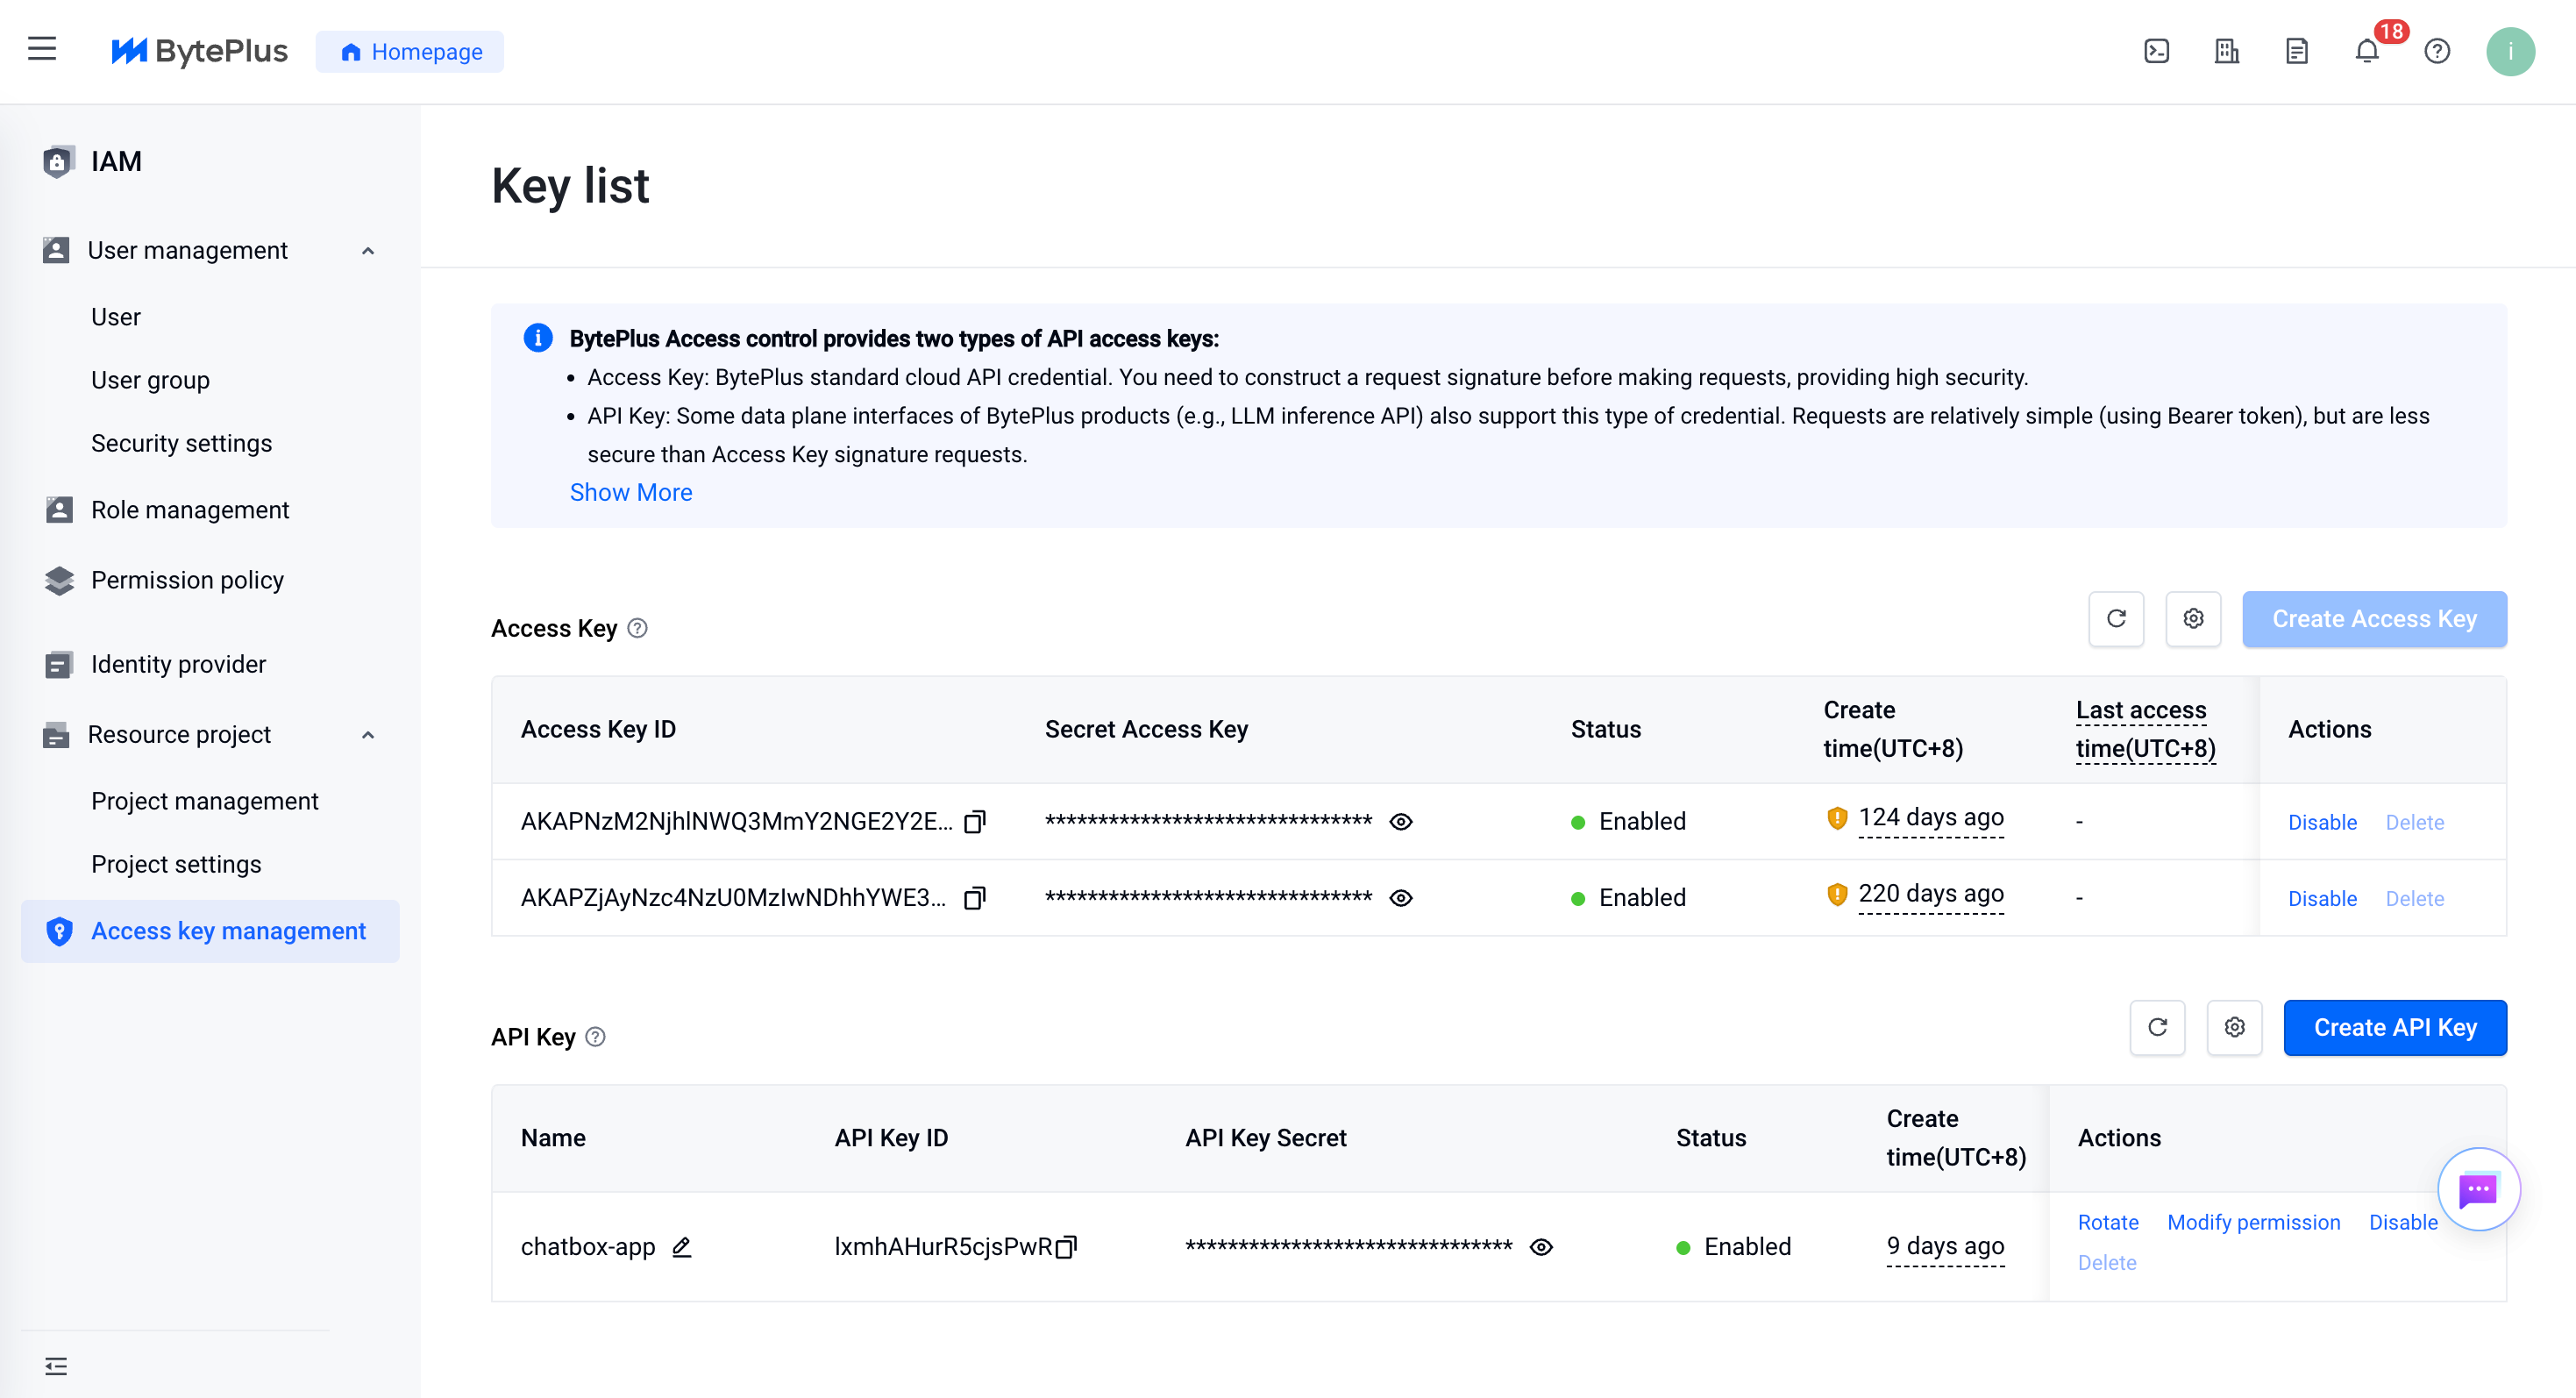Rotate the chatbox-app API key
The image size is (2576, 1398).
click(2108, 1222)
